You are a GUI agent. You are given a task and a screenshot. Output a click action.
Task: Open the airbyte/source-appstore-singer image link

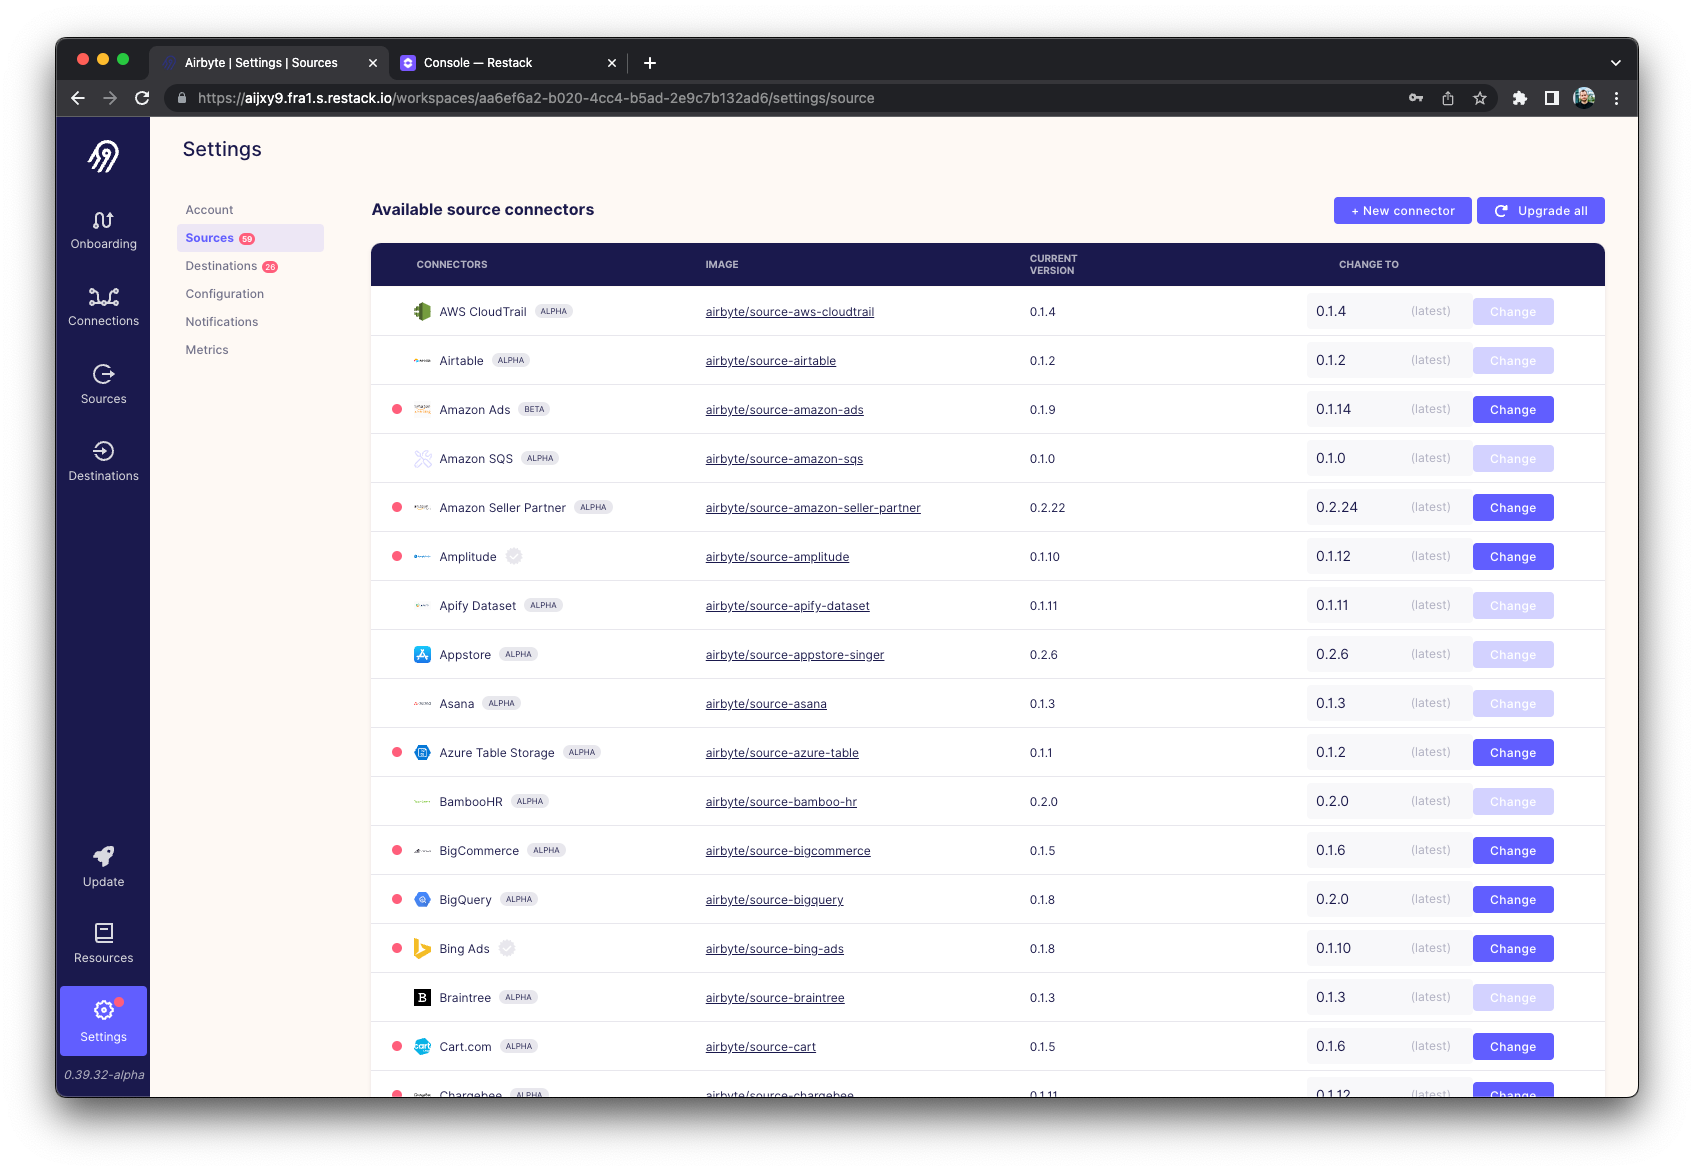pos(794,655)
